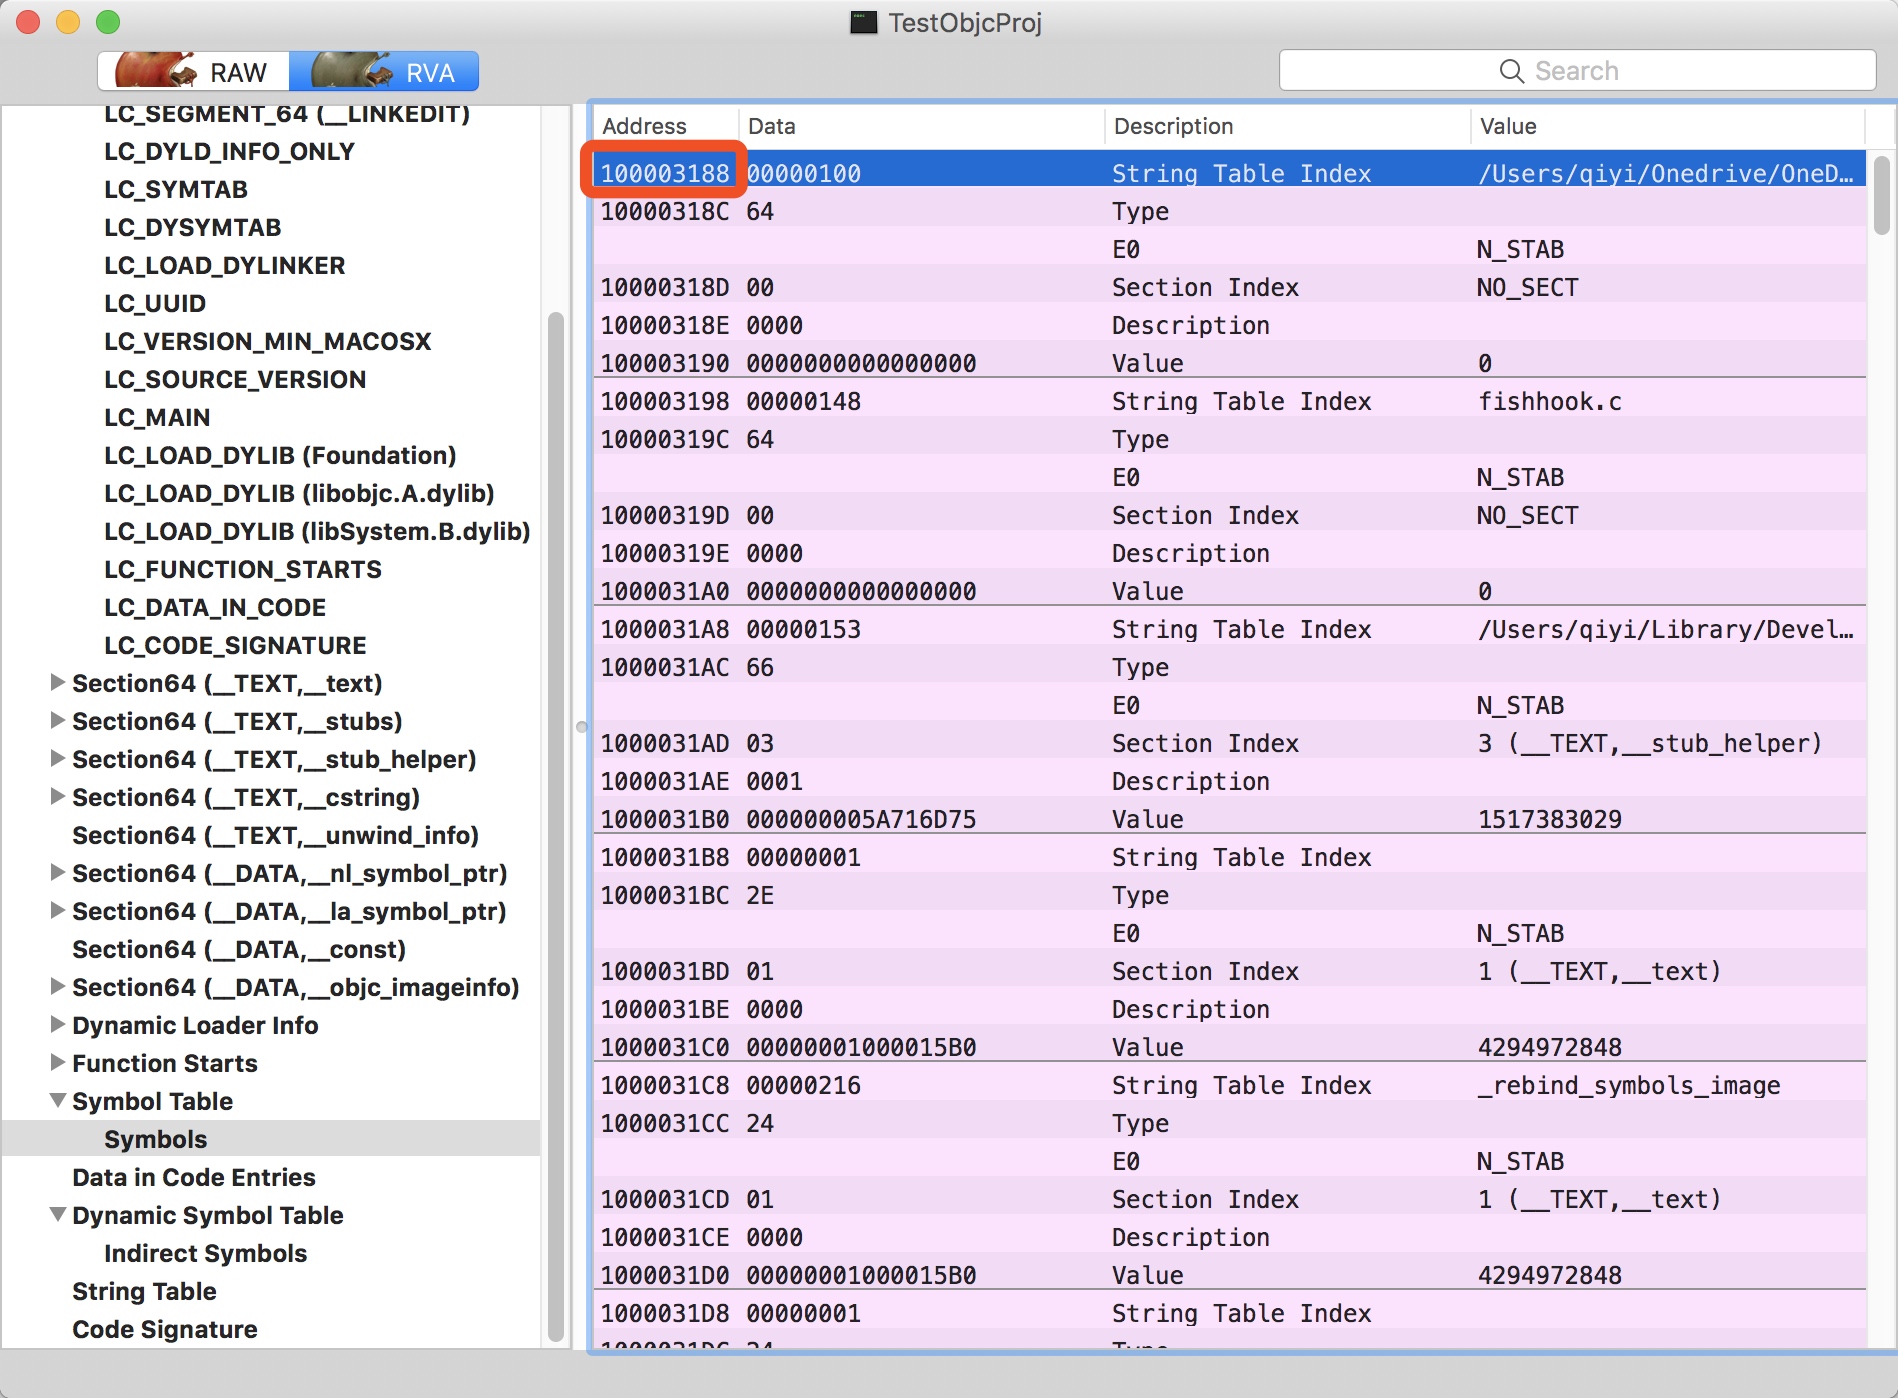Click the TestObjcProj title icon

pos(864,22)
